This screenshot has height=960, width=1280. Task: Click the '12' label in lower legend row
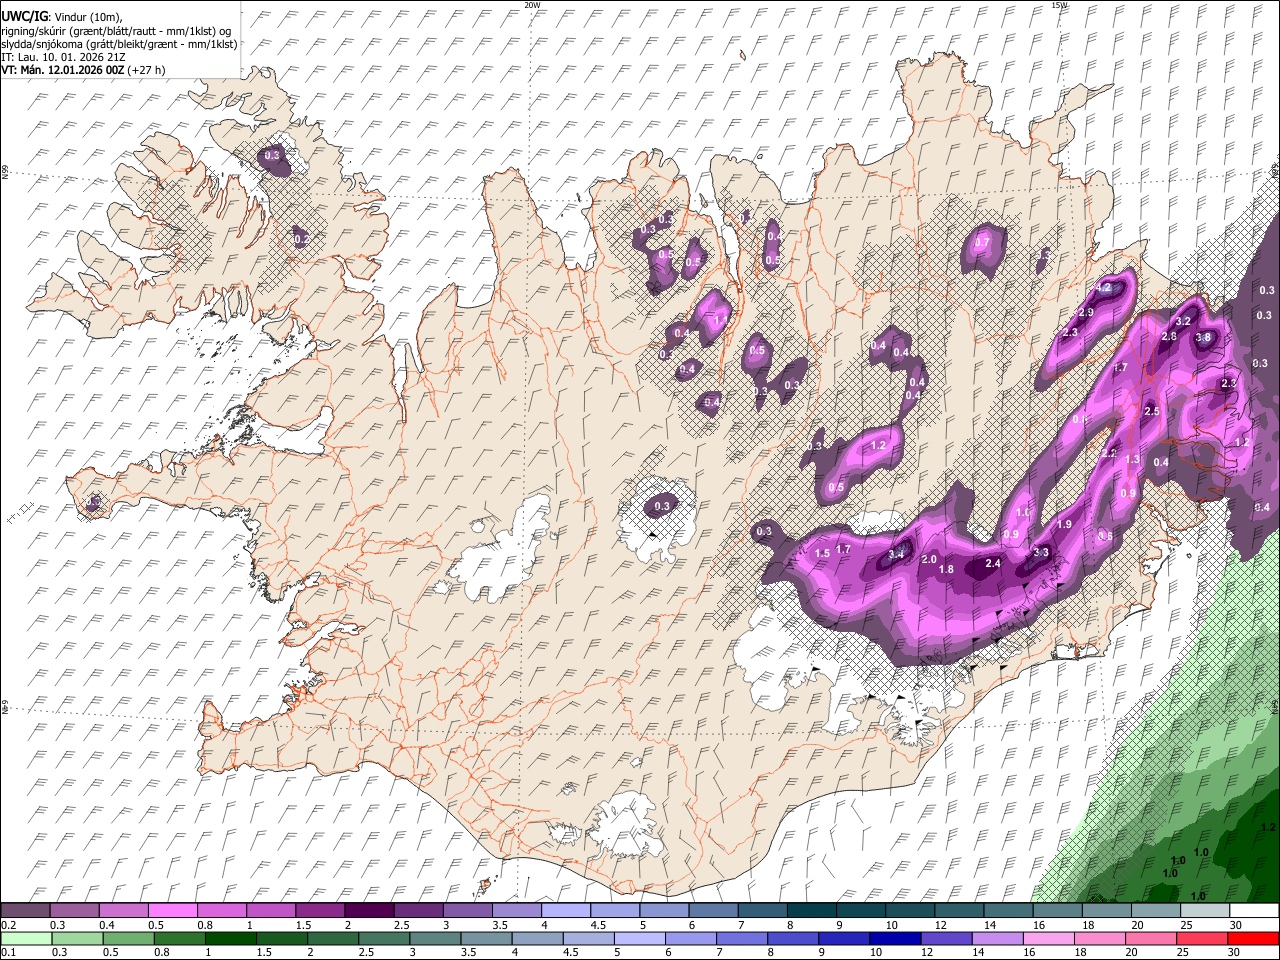coord(928,952)
